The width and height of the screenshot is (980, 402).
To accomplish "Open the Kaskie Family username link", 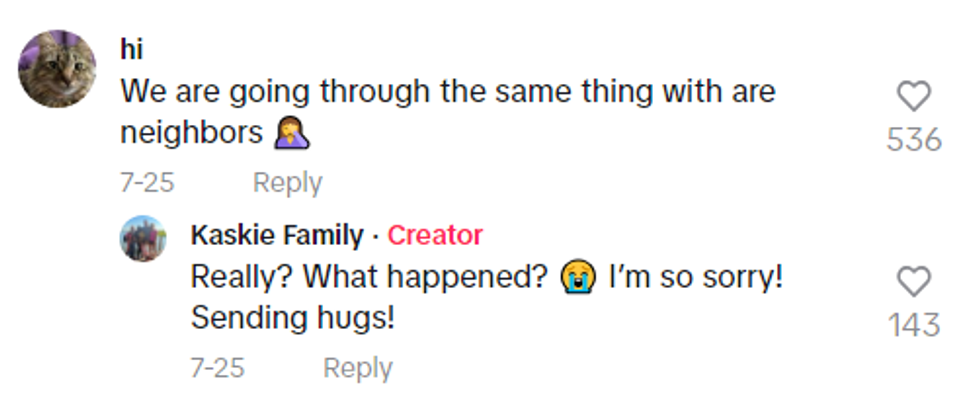I will point(277,236).
